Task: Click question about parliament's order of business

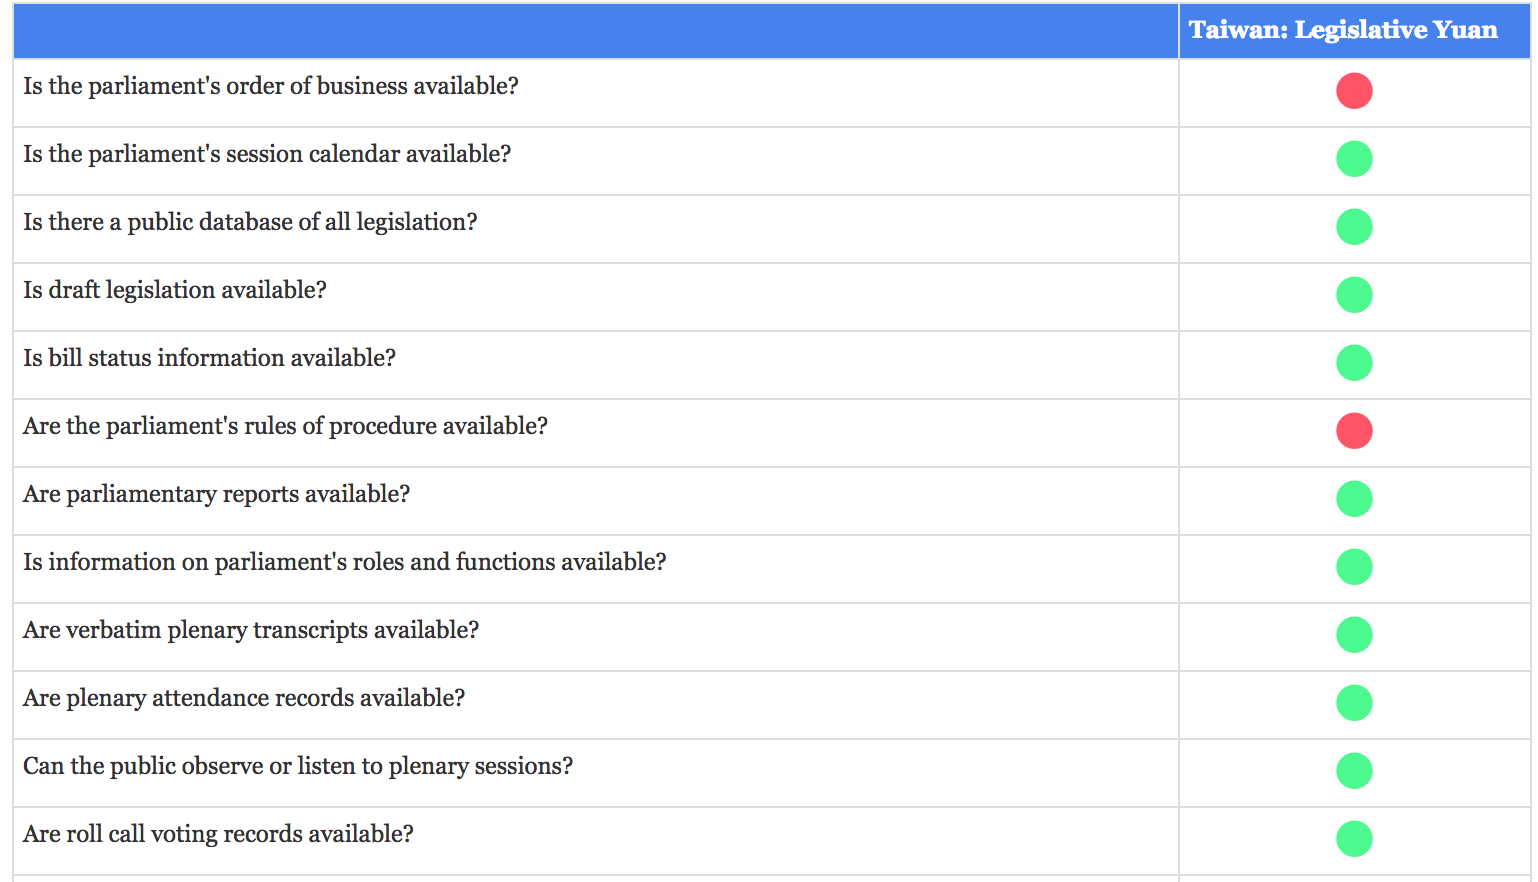Action: [x=271, y=86]
